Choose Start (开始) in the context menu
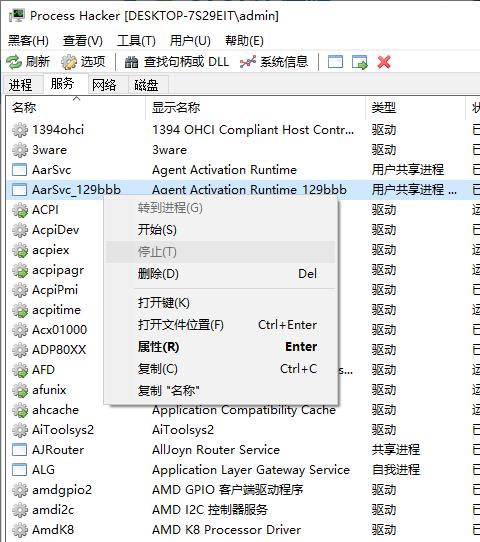This screenshot has height=542, width=480. pos(220,230)
